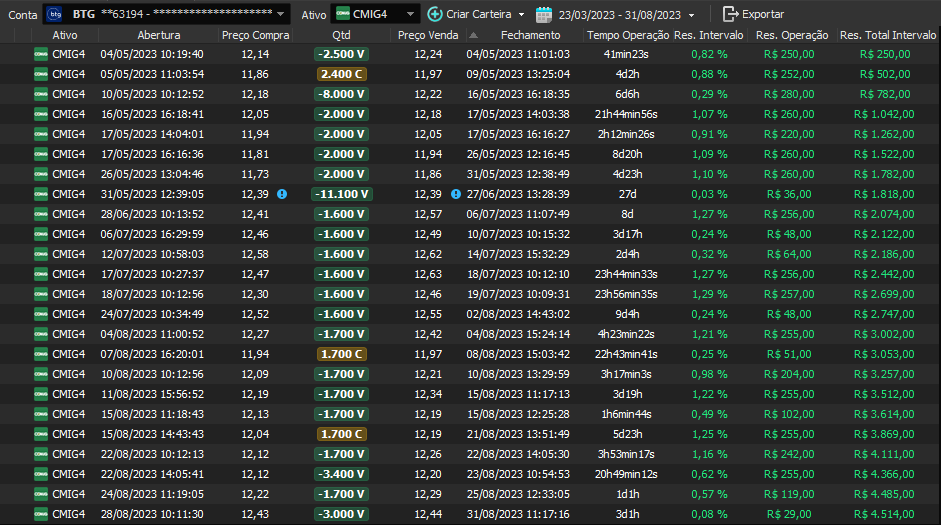
Task: Click the Exportar export icon
Action: (x=730, y=14)
